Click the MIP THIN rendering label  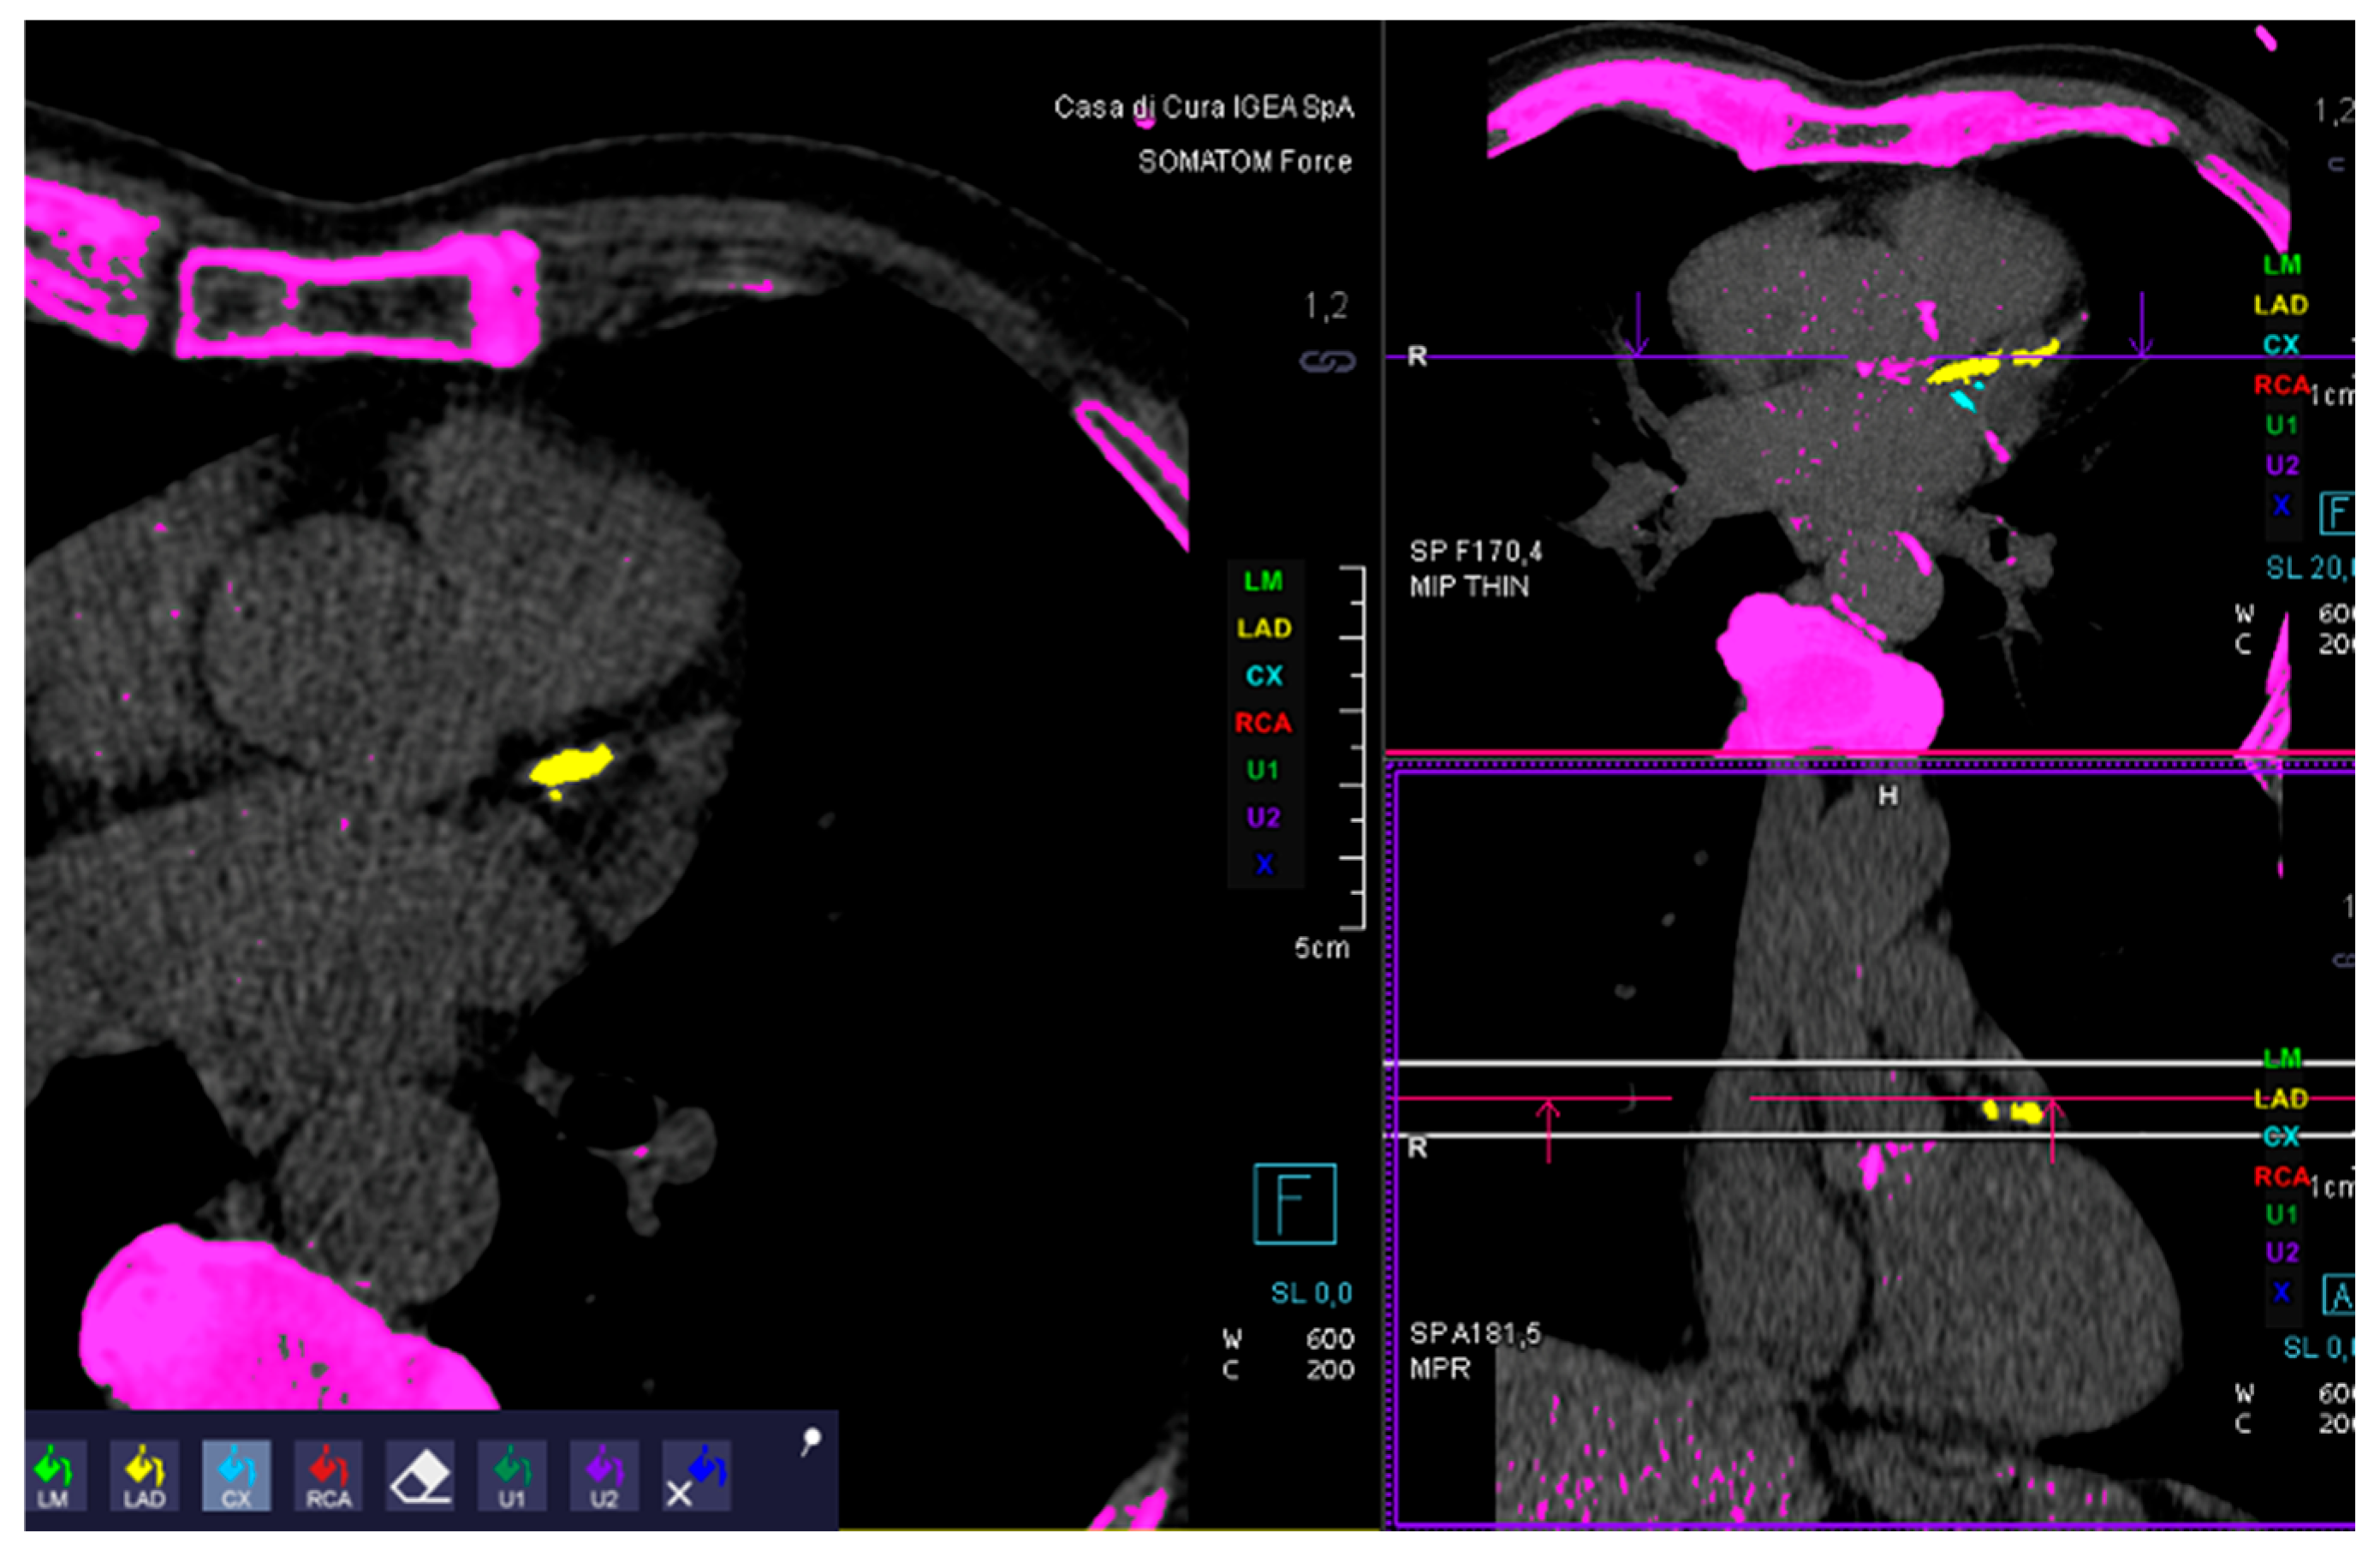point(1469,587)
